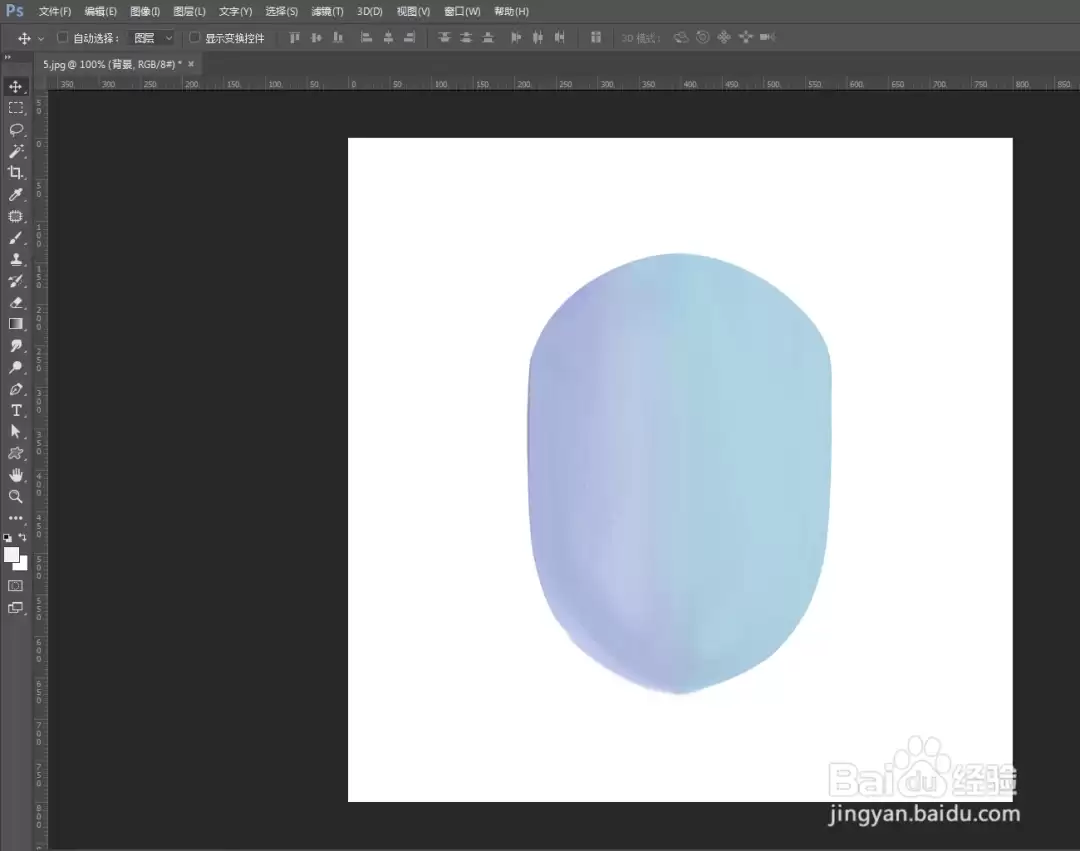
Task: Activate the Clone Stamp tool
Action: click(16, 260)
